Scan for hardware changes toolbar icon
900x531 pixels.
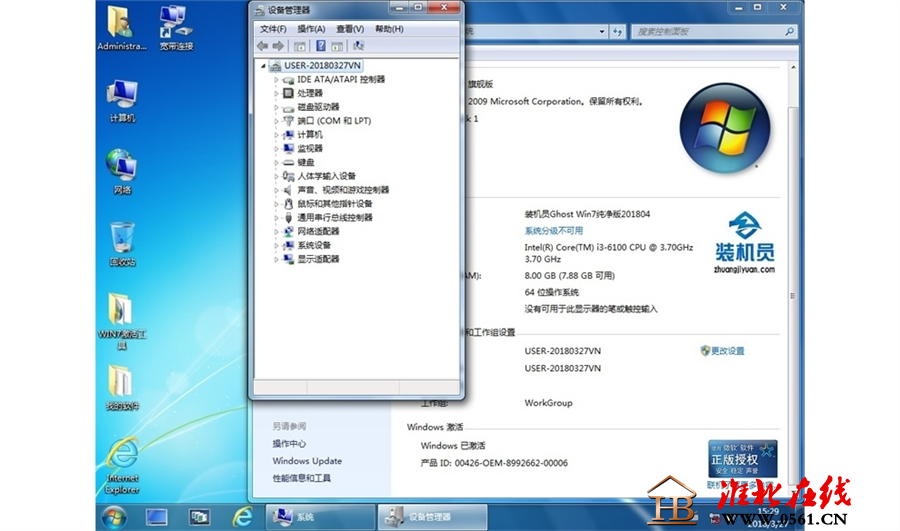(358, 46)
